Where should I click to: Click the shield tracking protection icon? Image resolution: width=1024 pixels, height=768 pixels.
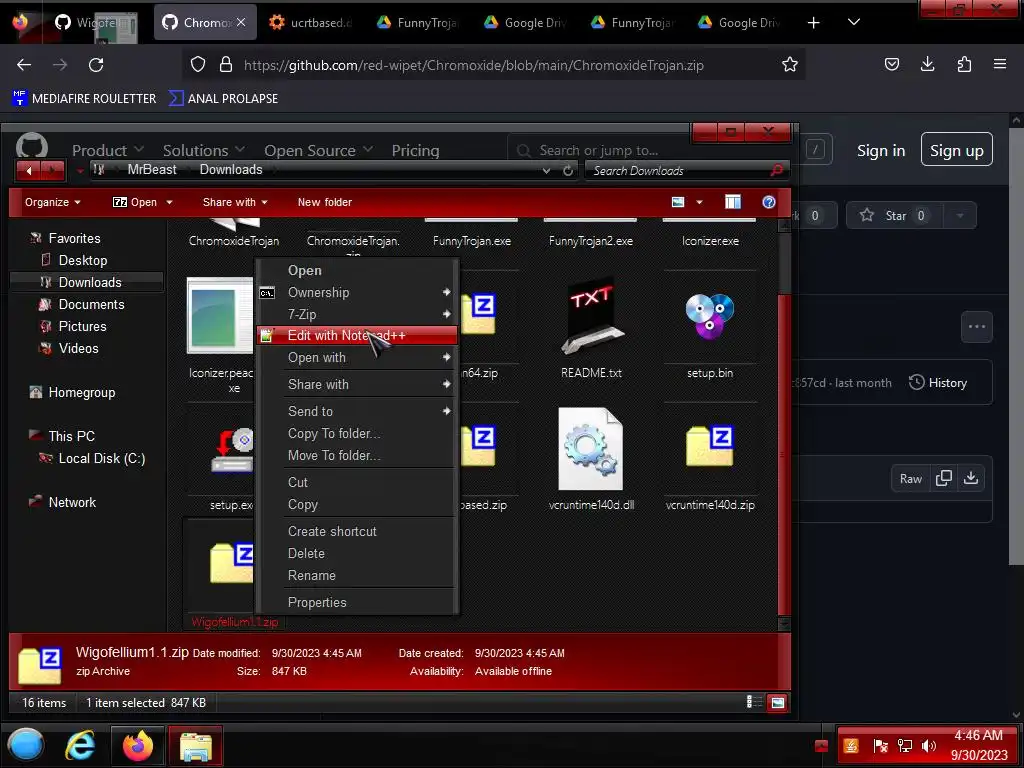[198, 65]
